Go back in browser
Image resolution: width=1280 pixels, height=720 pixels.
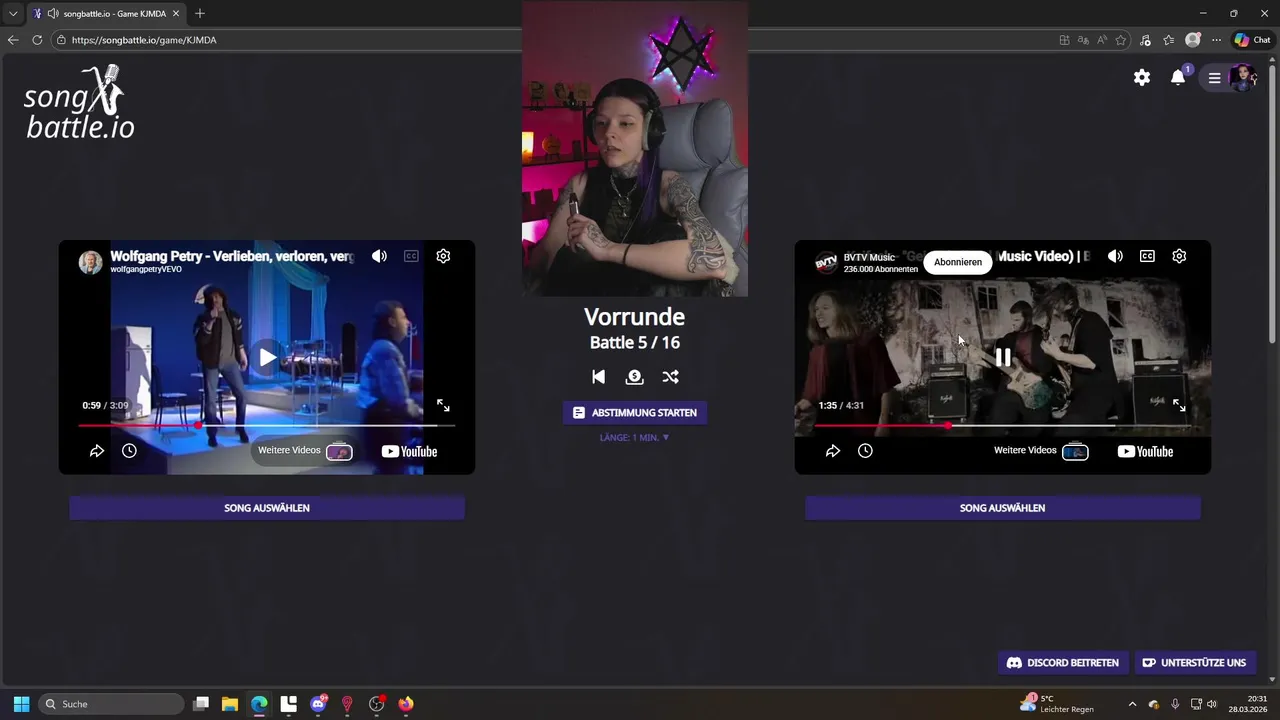click(13, 40)
